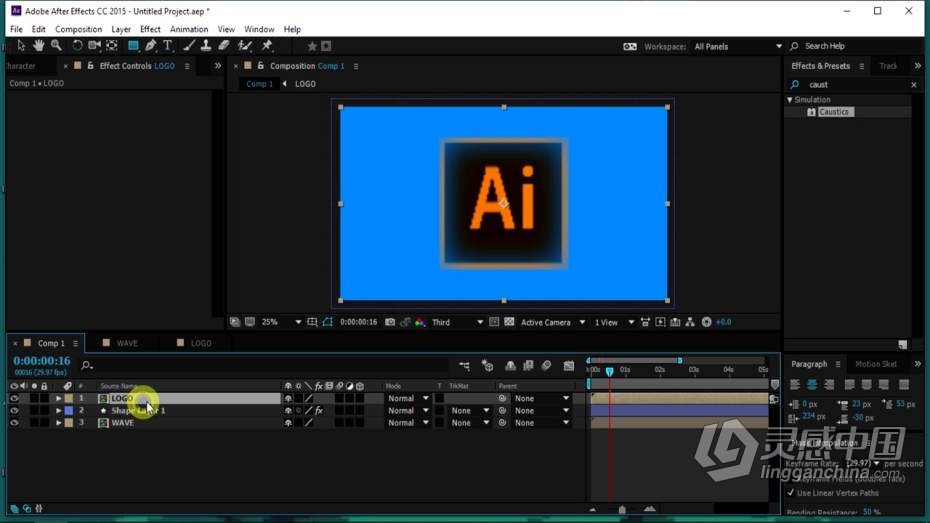Switch to the LOGO timeline tab

(x=201, y=343)
